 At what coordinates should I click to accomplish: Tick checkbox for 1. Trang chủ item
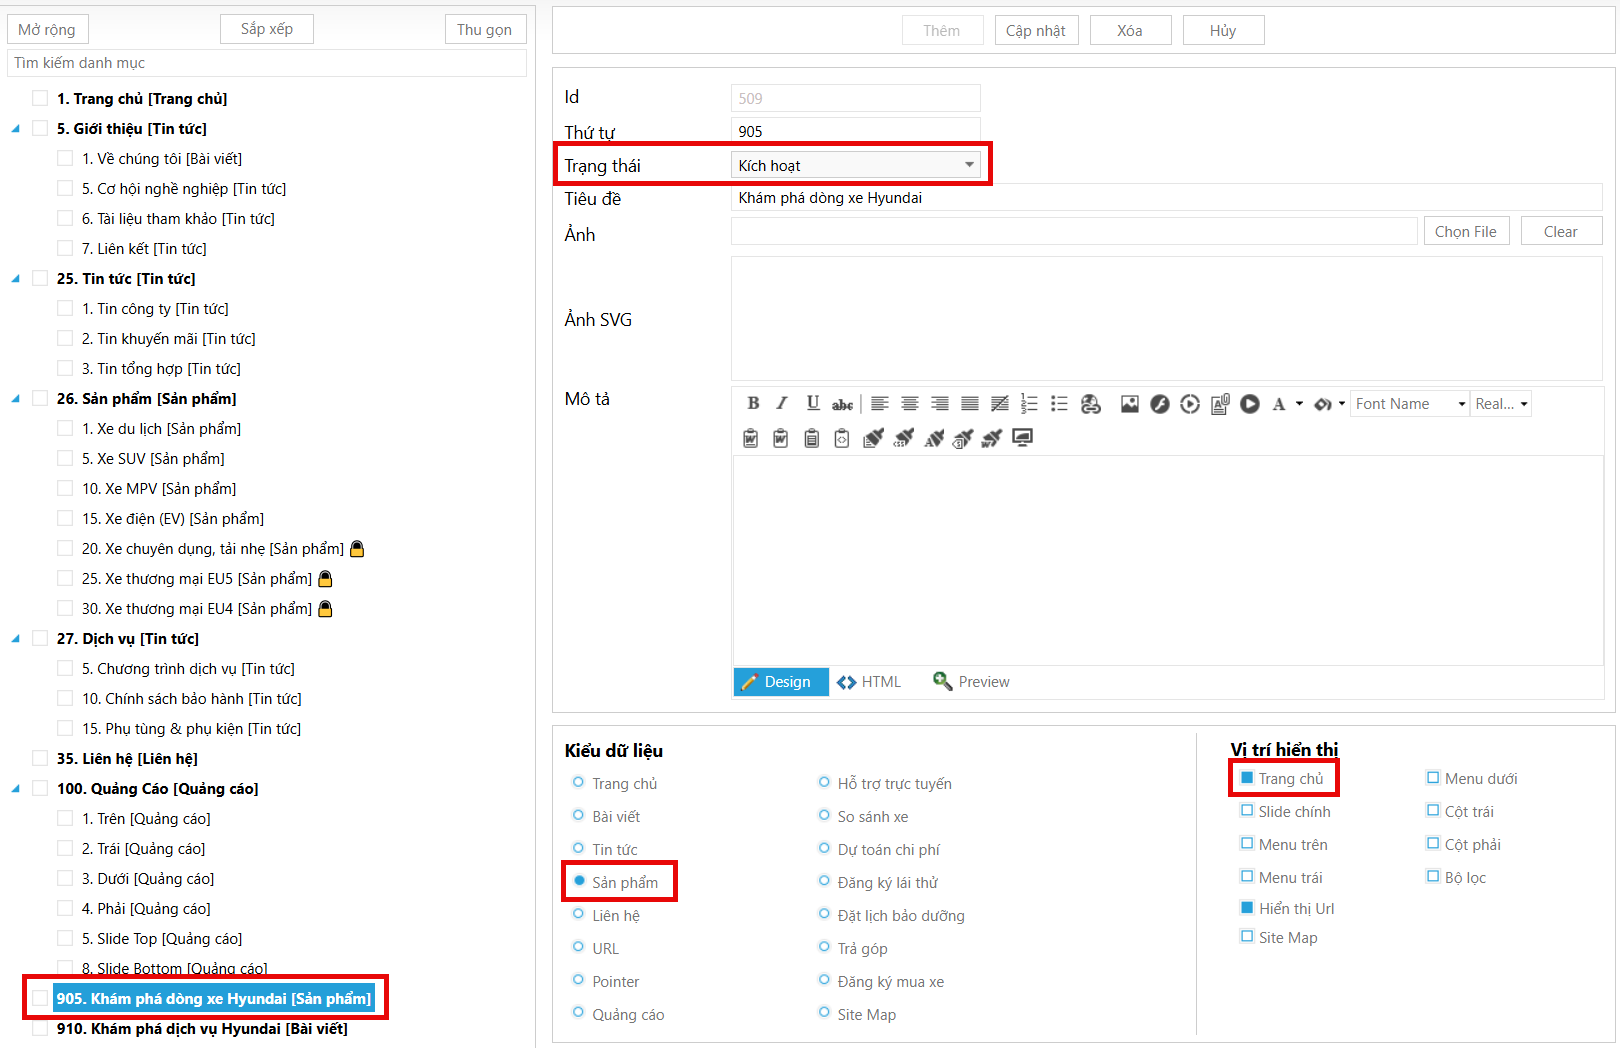coord(40,98)
